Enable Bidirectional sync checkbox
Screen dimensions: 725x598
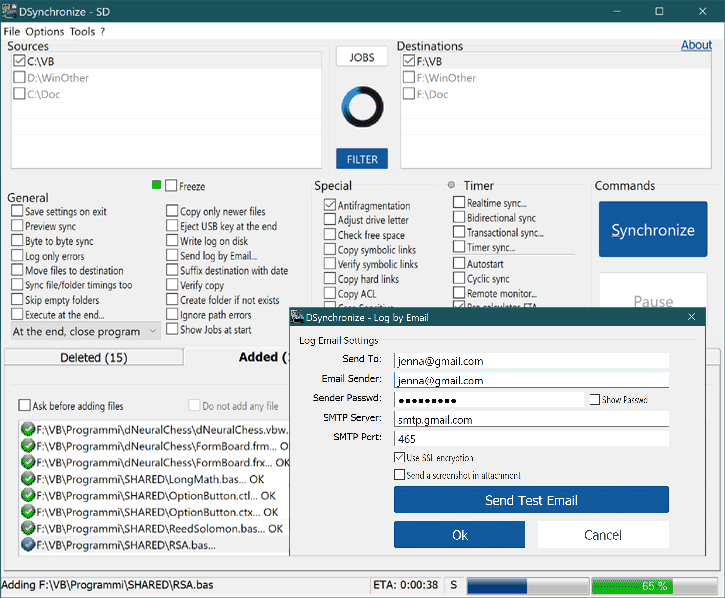coord(459,217)
